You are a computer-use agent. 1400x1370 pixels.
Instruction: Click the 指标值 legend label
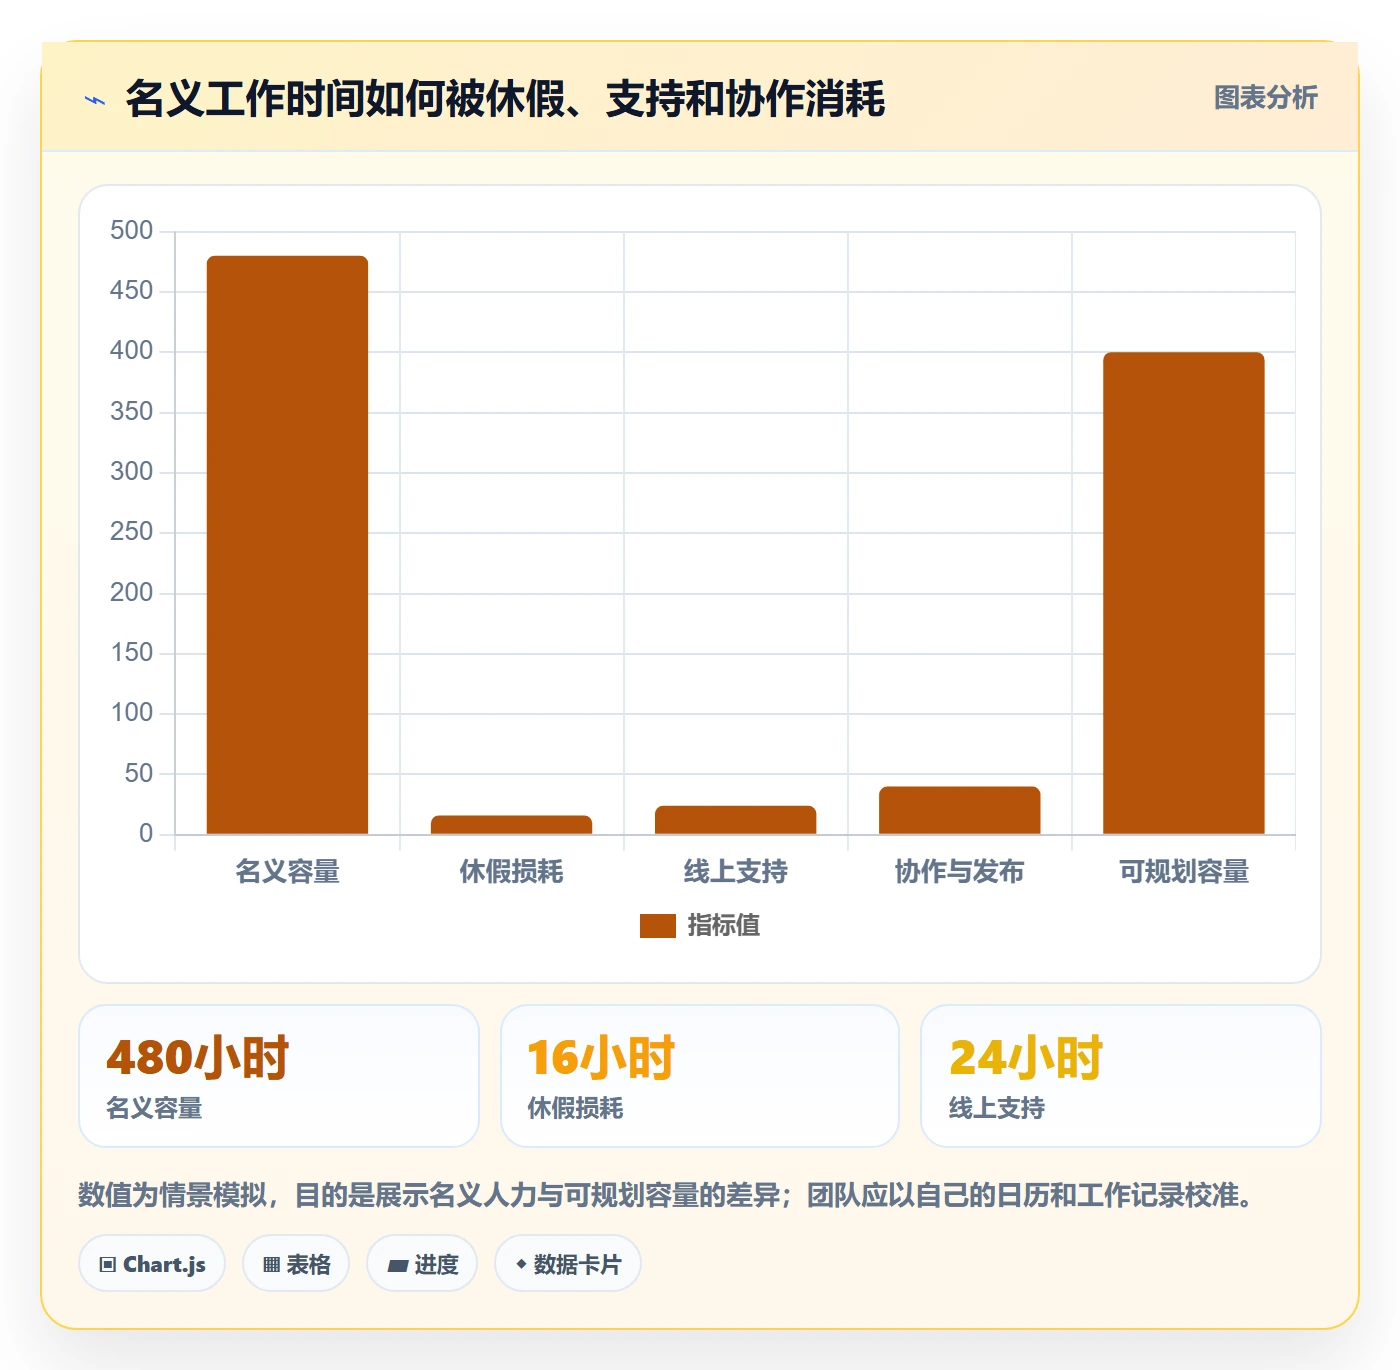[x=724, y=926]
